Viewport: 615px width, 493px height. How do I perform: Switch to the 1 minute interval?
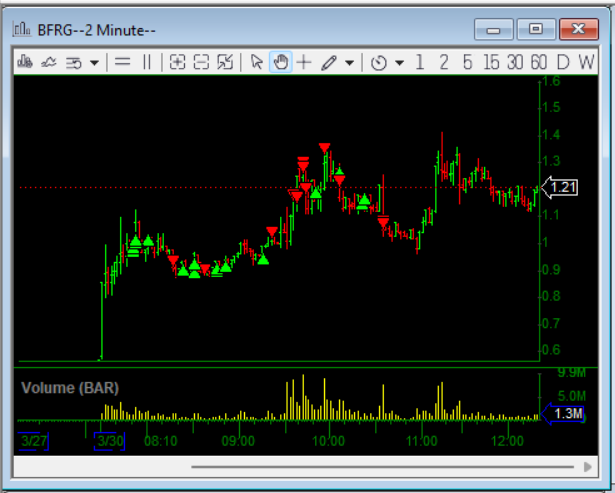[x=420, y=62]
